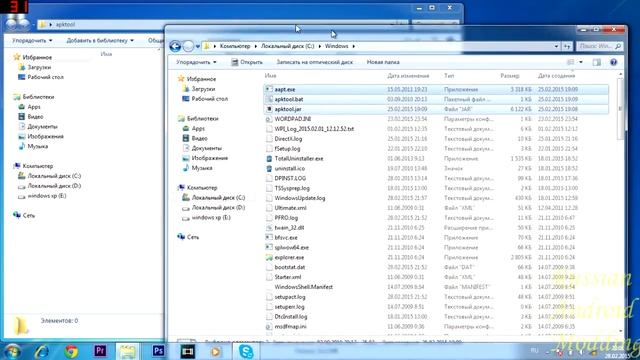Click Локальный диск (C:) in apktool window sidebar
Viewport: 640px width, 360px height.
54,176
